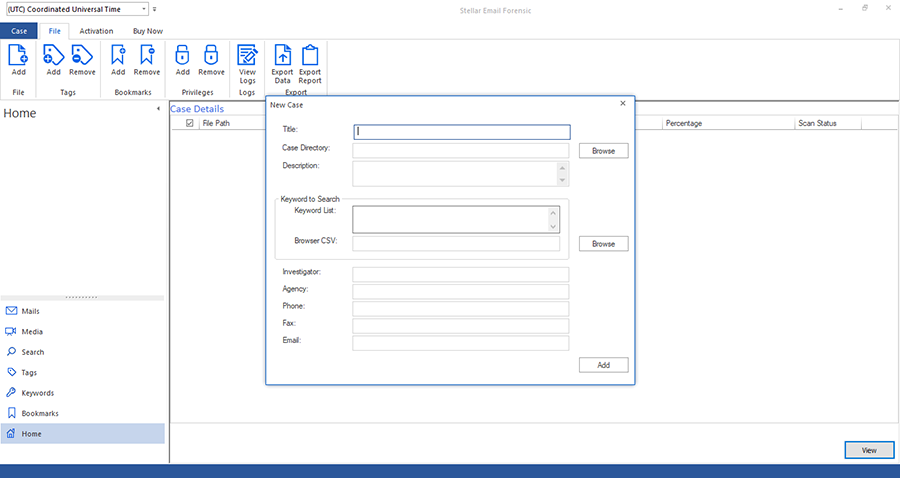Image resolution: width=900 pixels, height=478 pixels.
Task: Open the Buy Now tab
Action: pyautogui.click(x=148, y=31)
